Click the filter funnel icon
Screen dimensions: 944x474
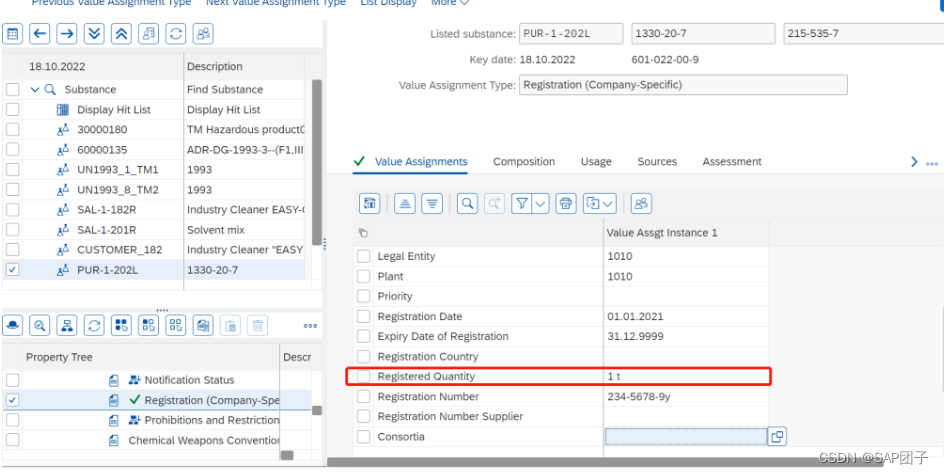[x=522, y=204]
